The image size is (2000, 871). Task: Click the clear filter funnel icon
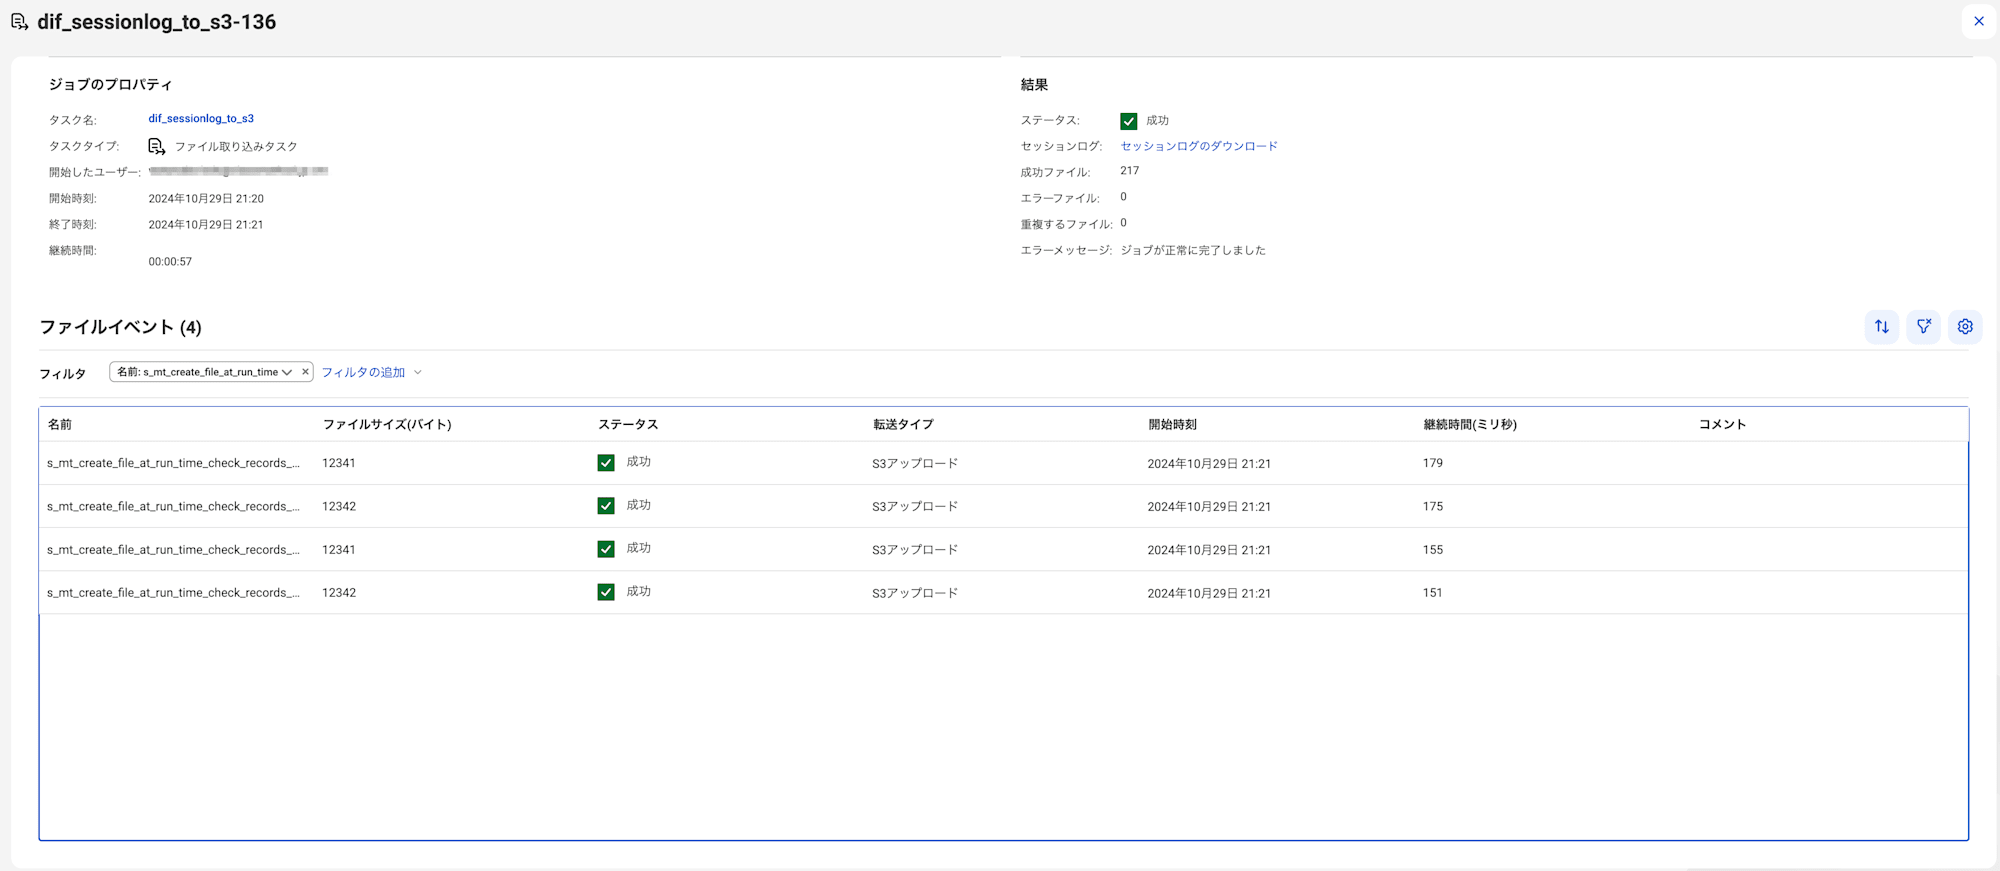[1923, 327]
